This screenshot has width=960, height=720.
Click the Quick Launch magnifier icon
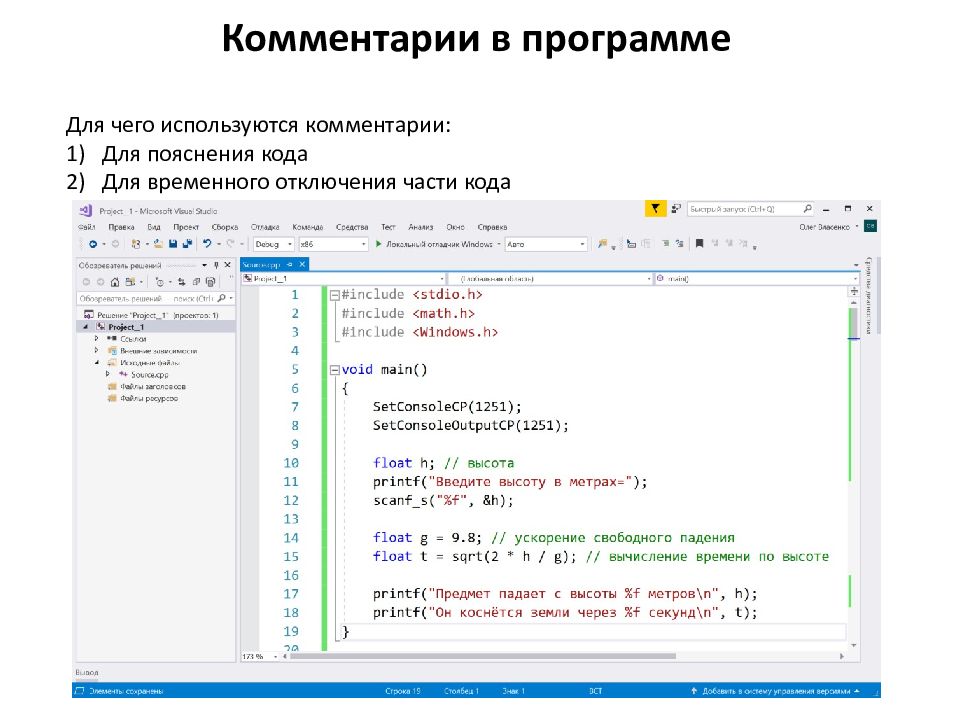[808, 209]
